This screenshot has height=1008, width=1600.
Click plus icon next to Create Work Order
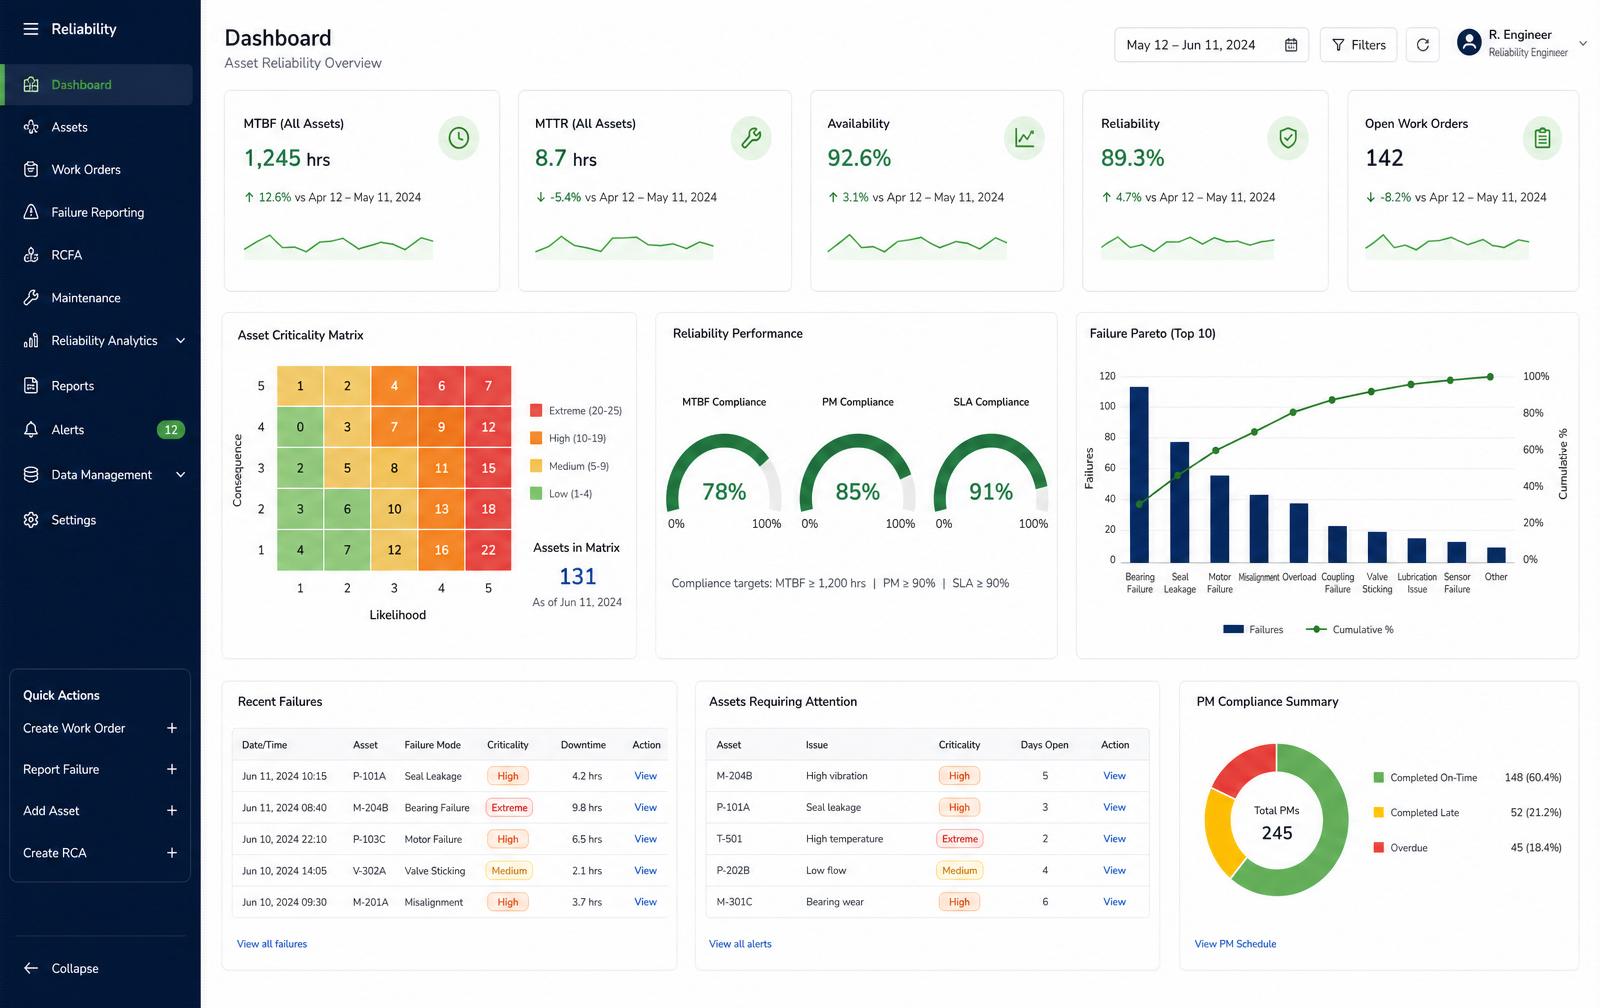[172, 728]
